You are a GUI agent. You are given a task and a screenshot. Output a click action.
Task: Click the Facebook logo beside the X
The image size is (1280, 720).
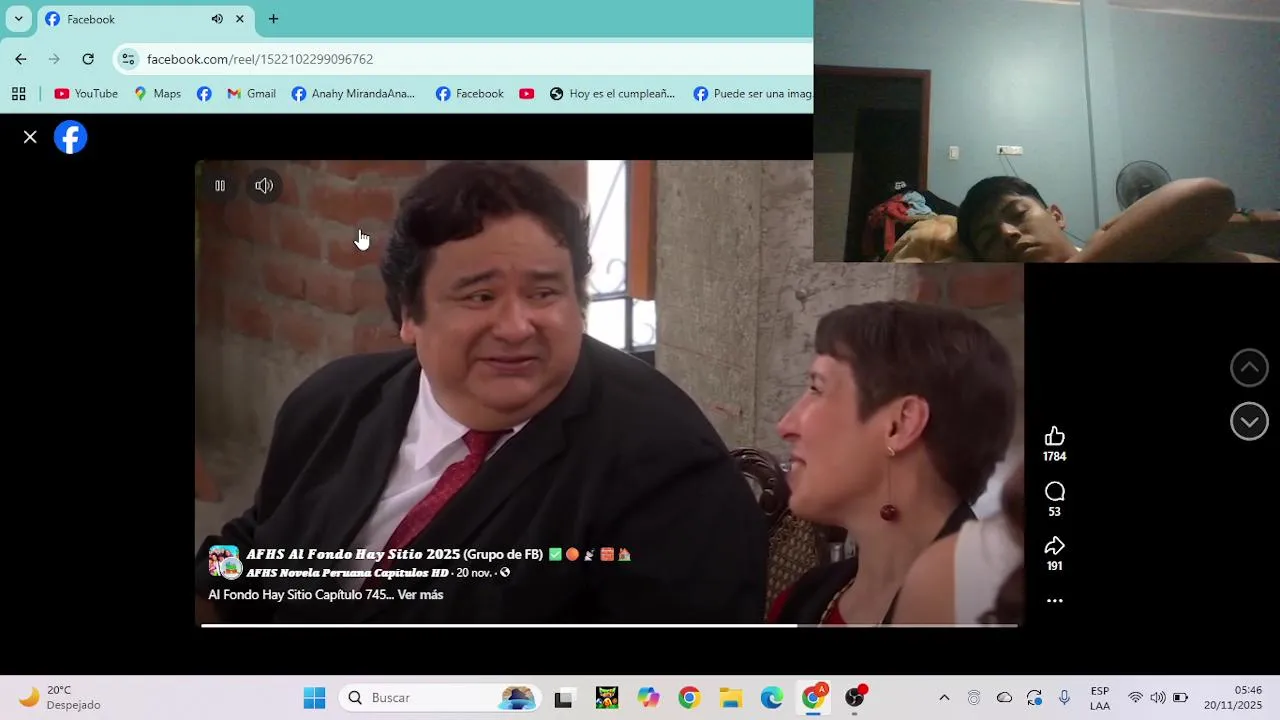(x=70, y=137)
